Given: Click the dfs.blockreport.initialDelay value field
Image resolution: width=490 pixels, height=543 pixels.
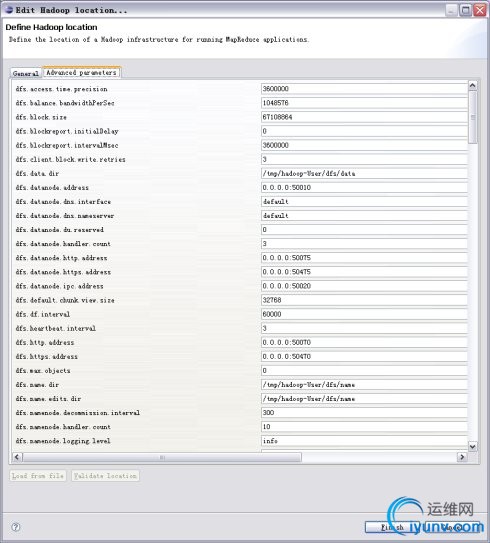Looking at the screenshot, I should click(364, 131).
